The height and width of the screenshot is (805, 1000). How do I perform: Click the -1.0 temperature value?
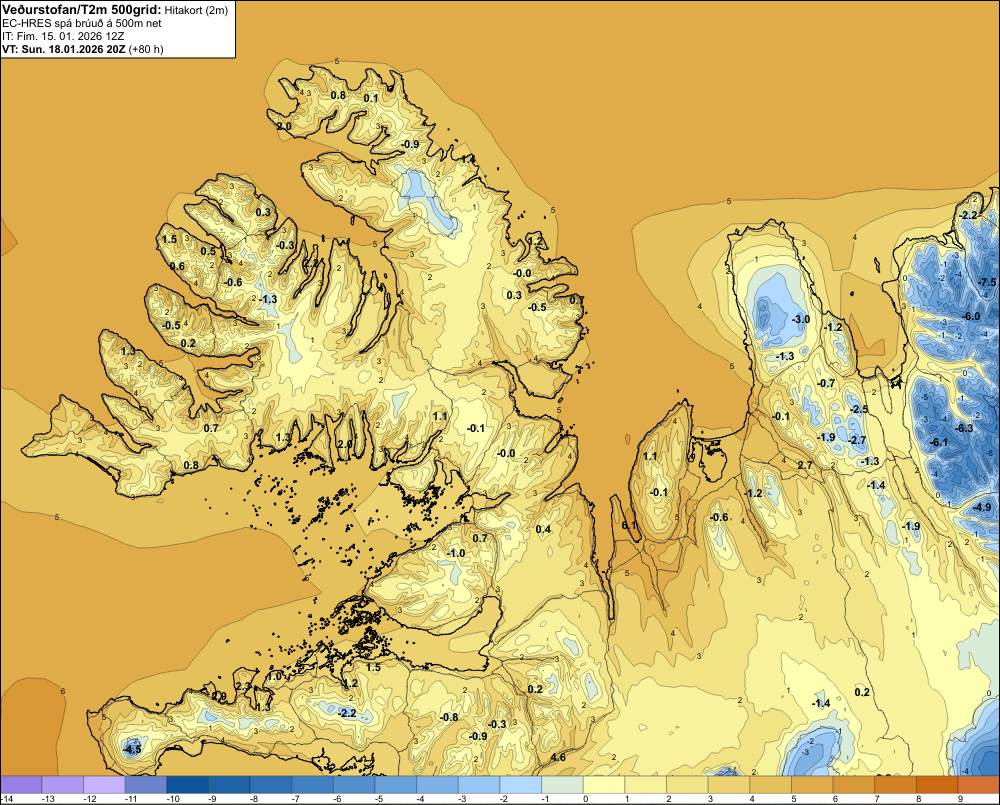[x=456, y=553]
